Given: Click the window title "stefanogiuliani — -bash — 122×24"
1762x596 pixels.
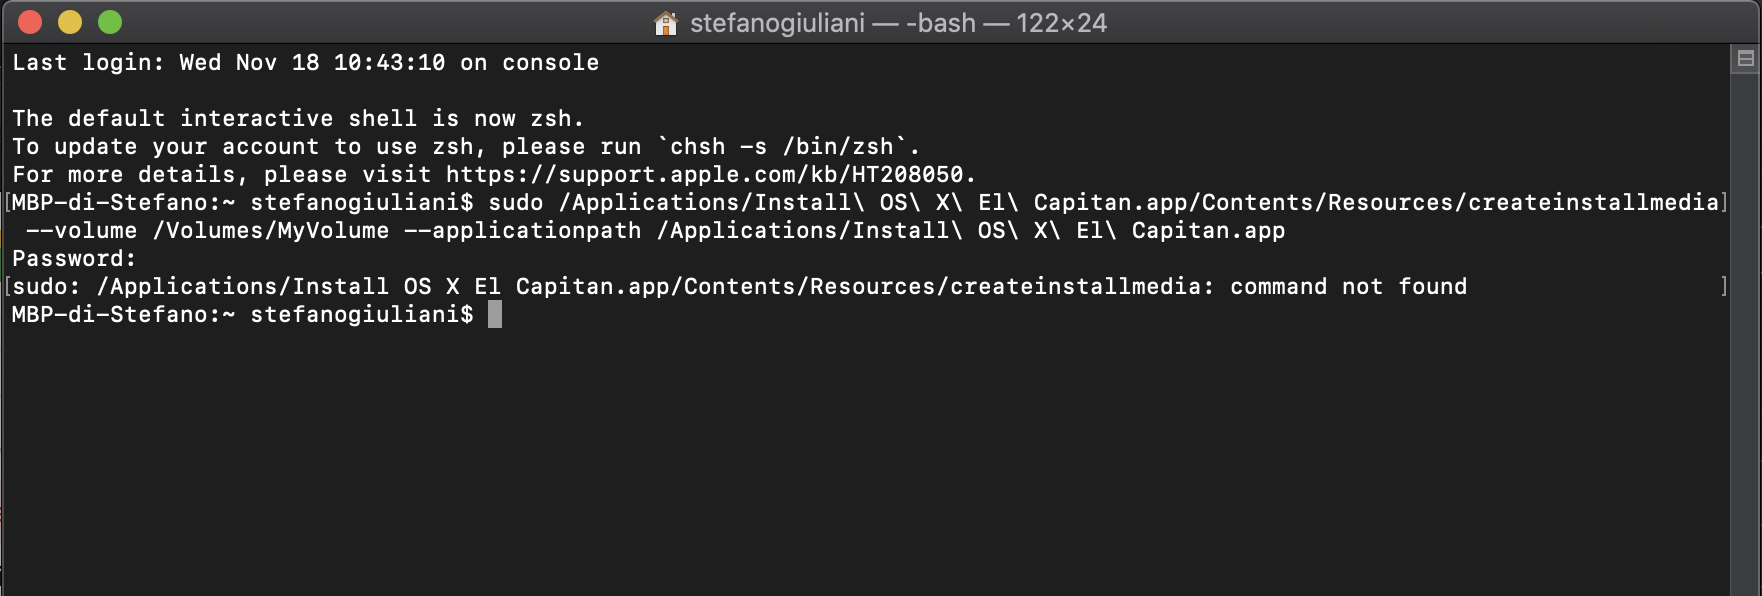Looking at the screenshot, I should [x=898, y=23].
